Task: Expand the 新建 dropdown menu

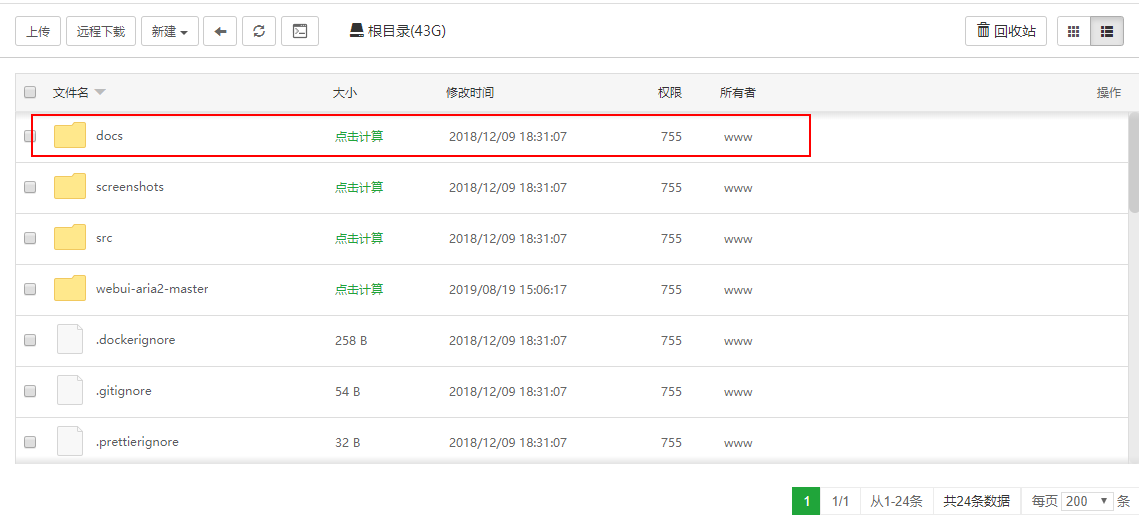Action: (x=170, y=31)
